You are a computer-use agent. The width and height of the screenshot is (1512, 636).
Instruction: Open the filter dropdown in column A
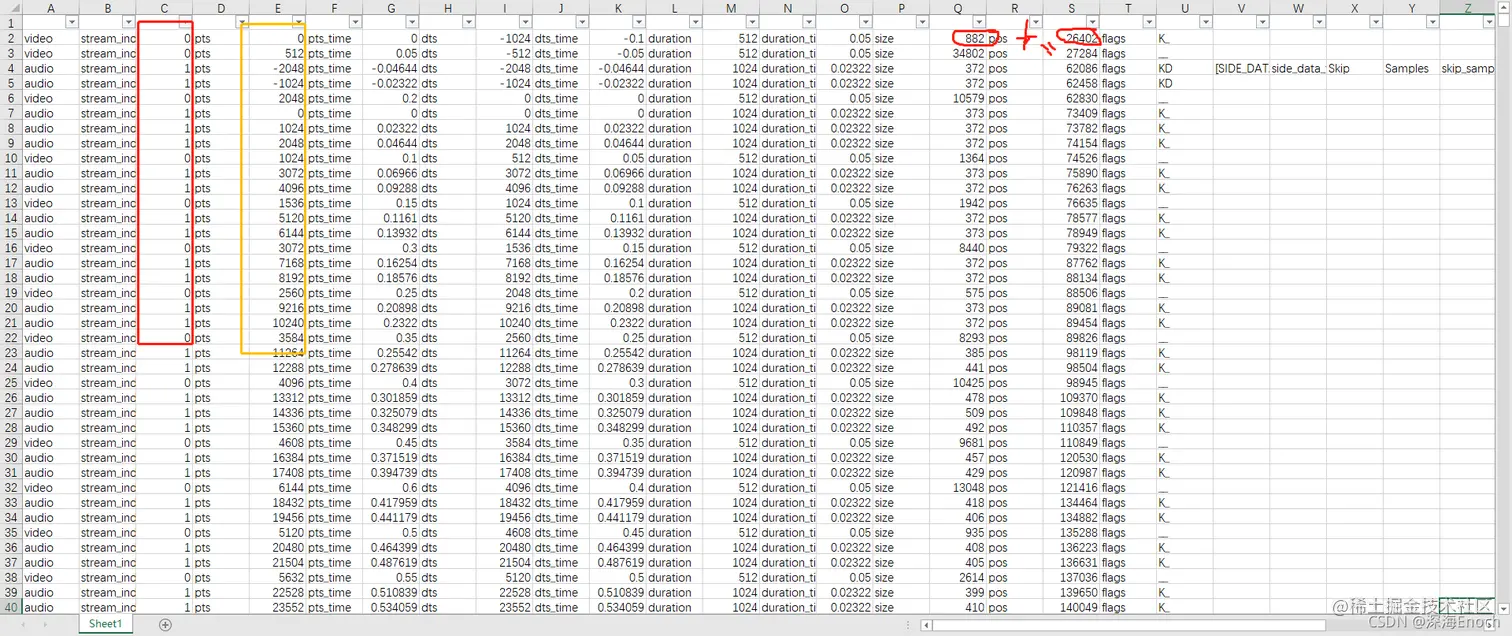pos(71,23)
